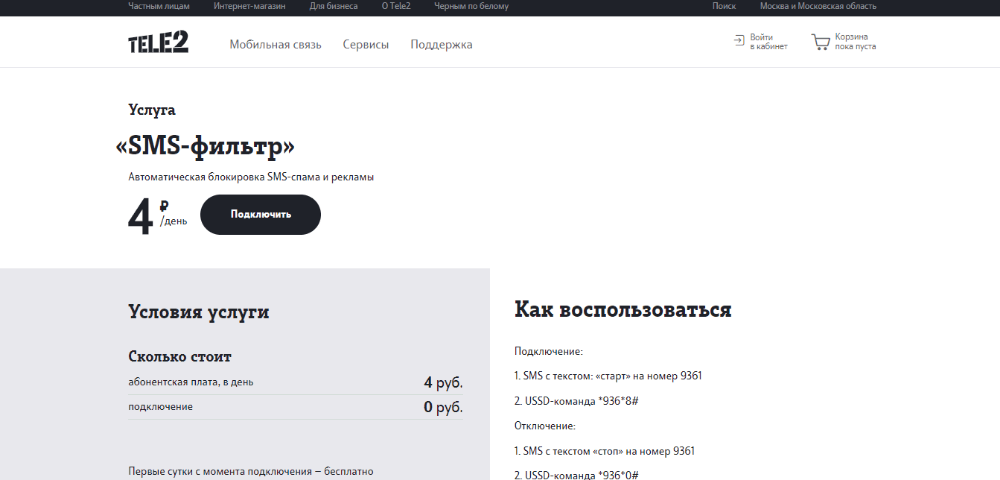
Task: Click the Подключение: label
Action: click(x=548, y=352)
